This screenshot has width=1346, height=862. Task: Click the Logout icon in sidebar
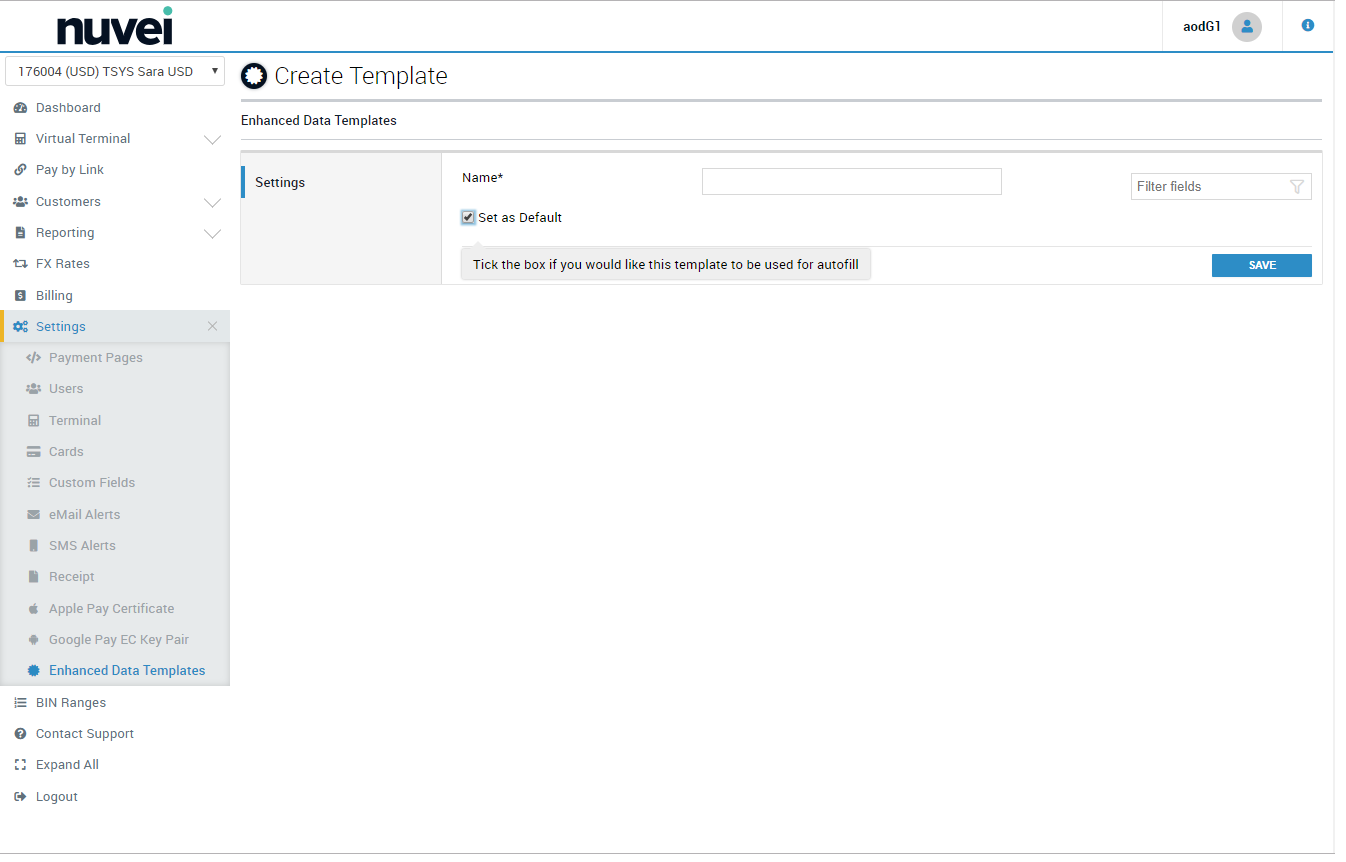tap(20, 797)
